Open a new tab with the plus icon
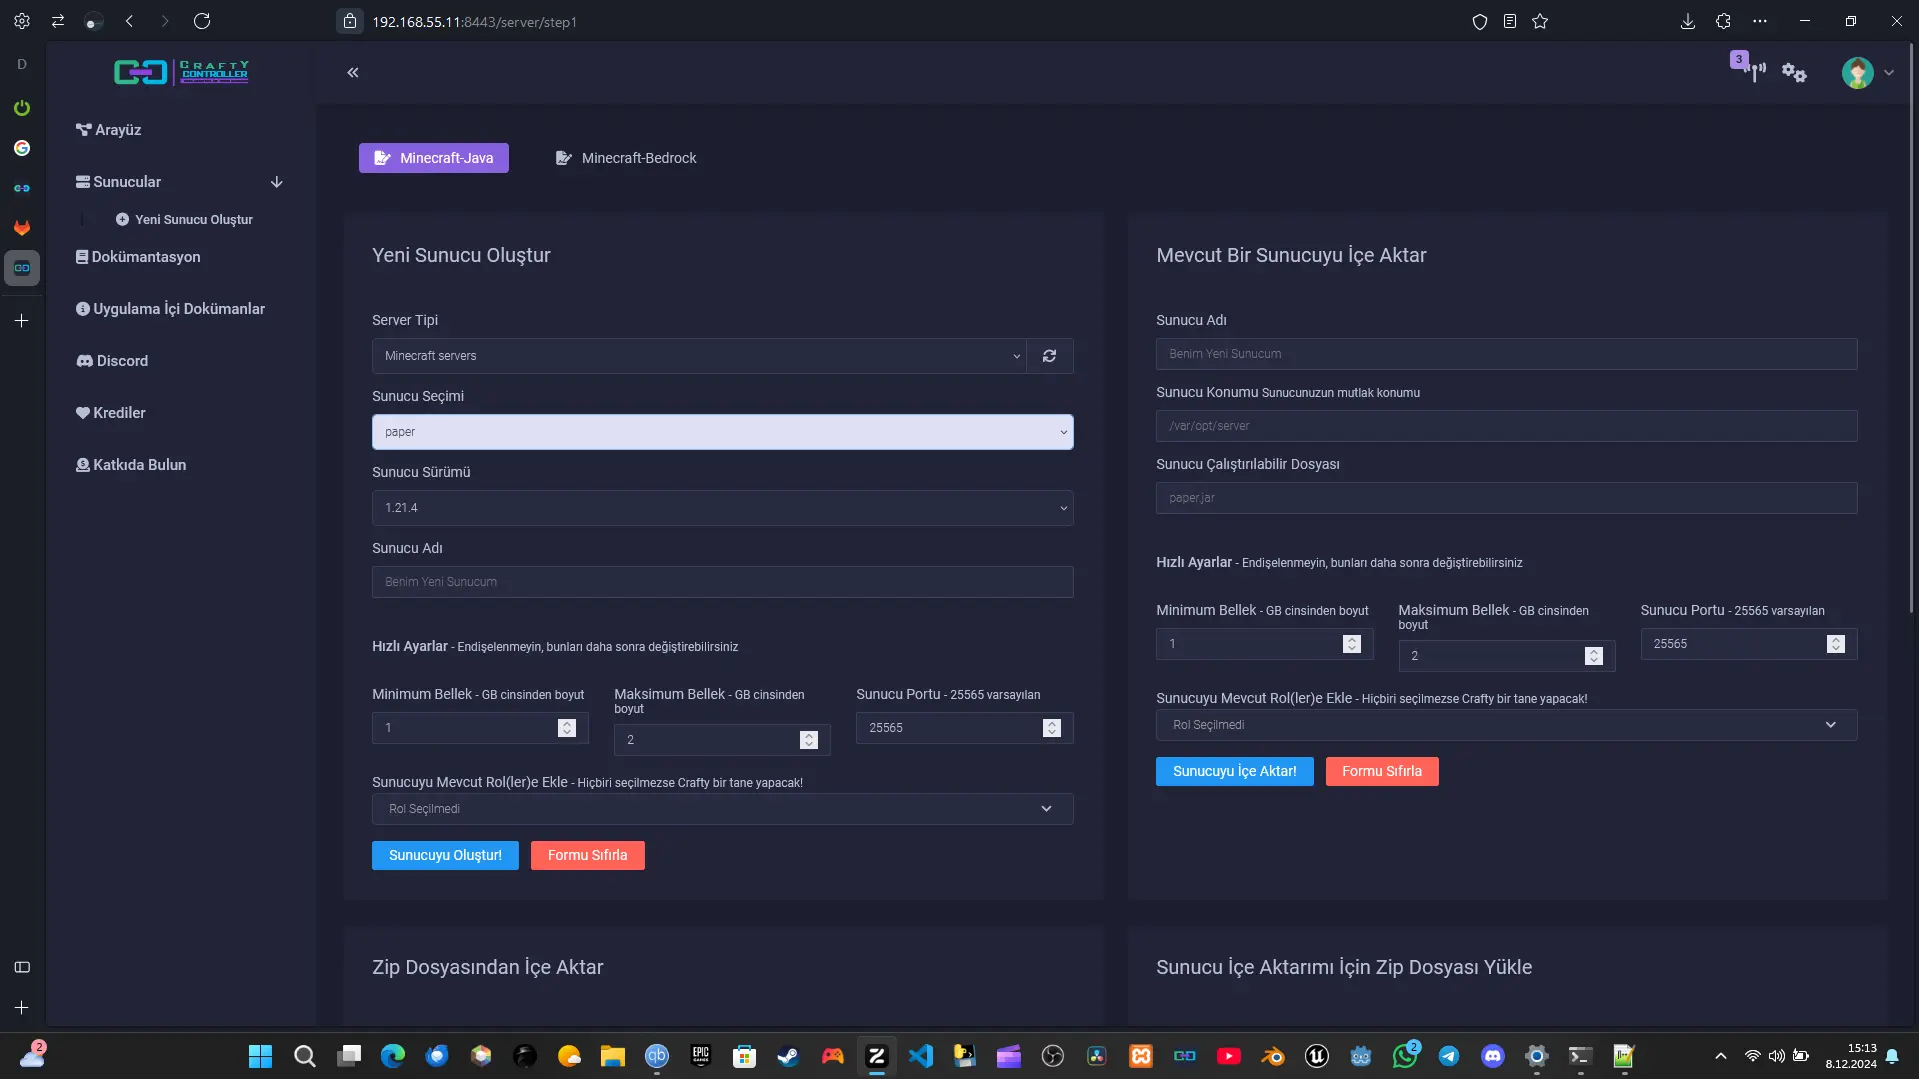Image resolution: width=1919 pixels, height=1079 pixels. point(22,321)
